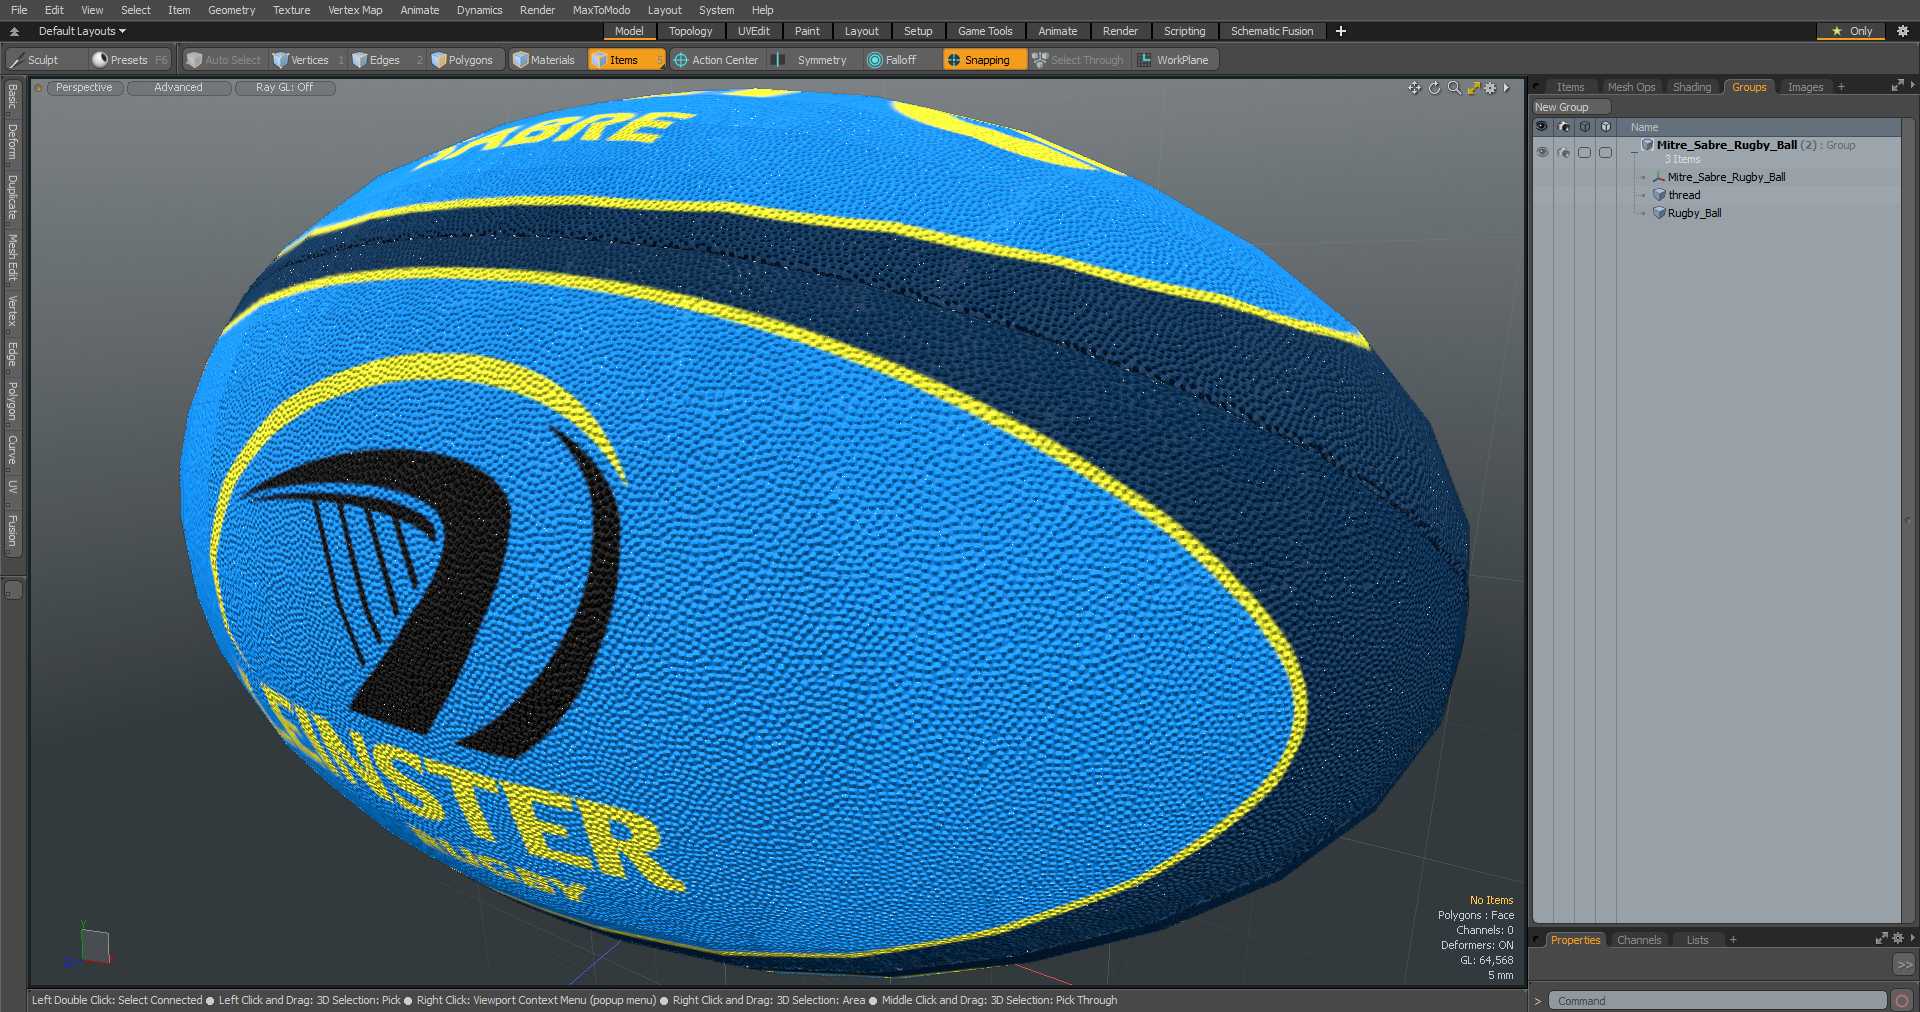Open the Presets browser
The image size is (1920, 1012).
129,60
